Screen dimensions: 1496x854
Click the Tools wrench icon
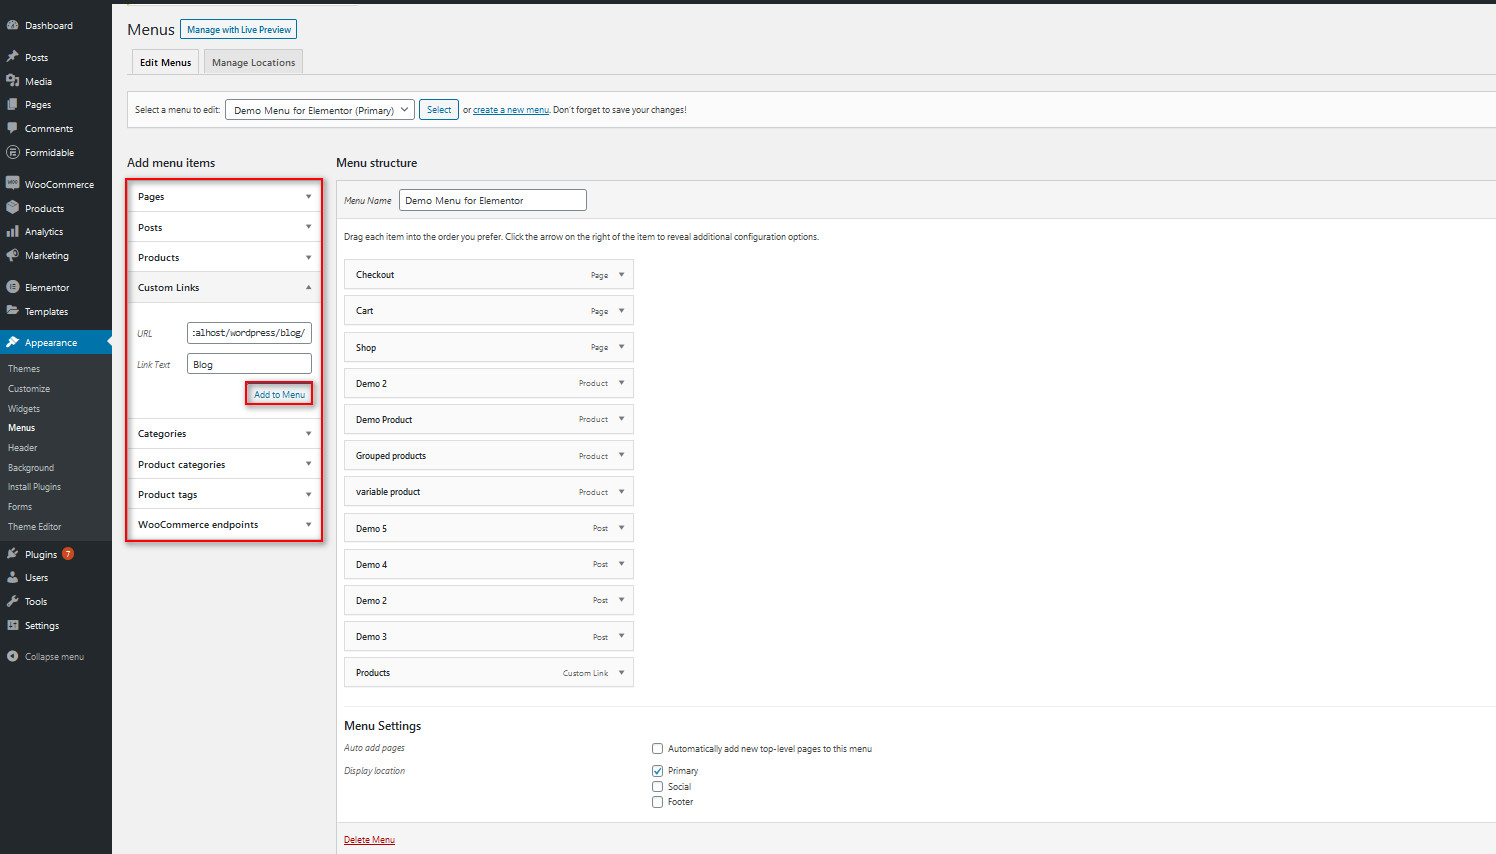coord(13,601)
